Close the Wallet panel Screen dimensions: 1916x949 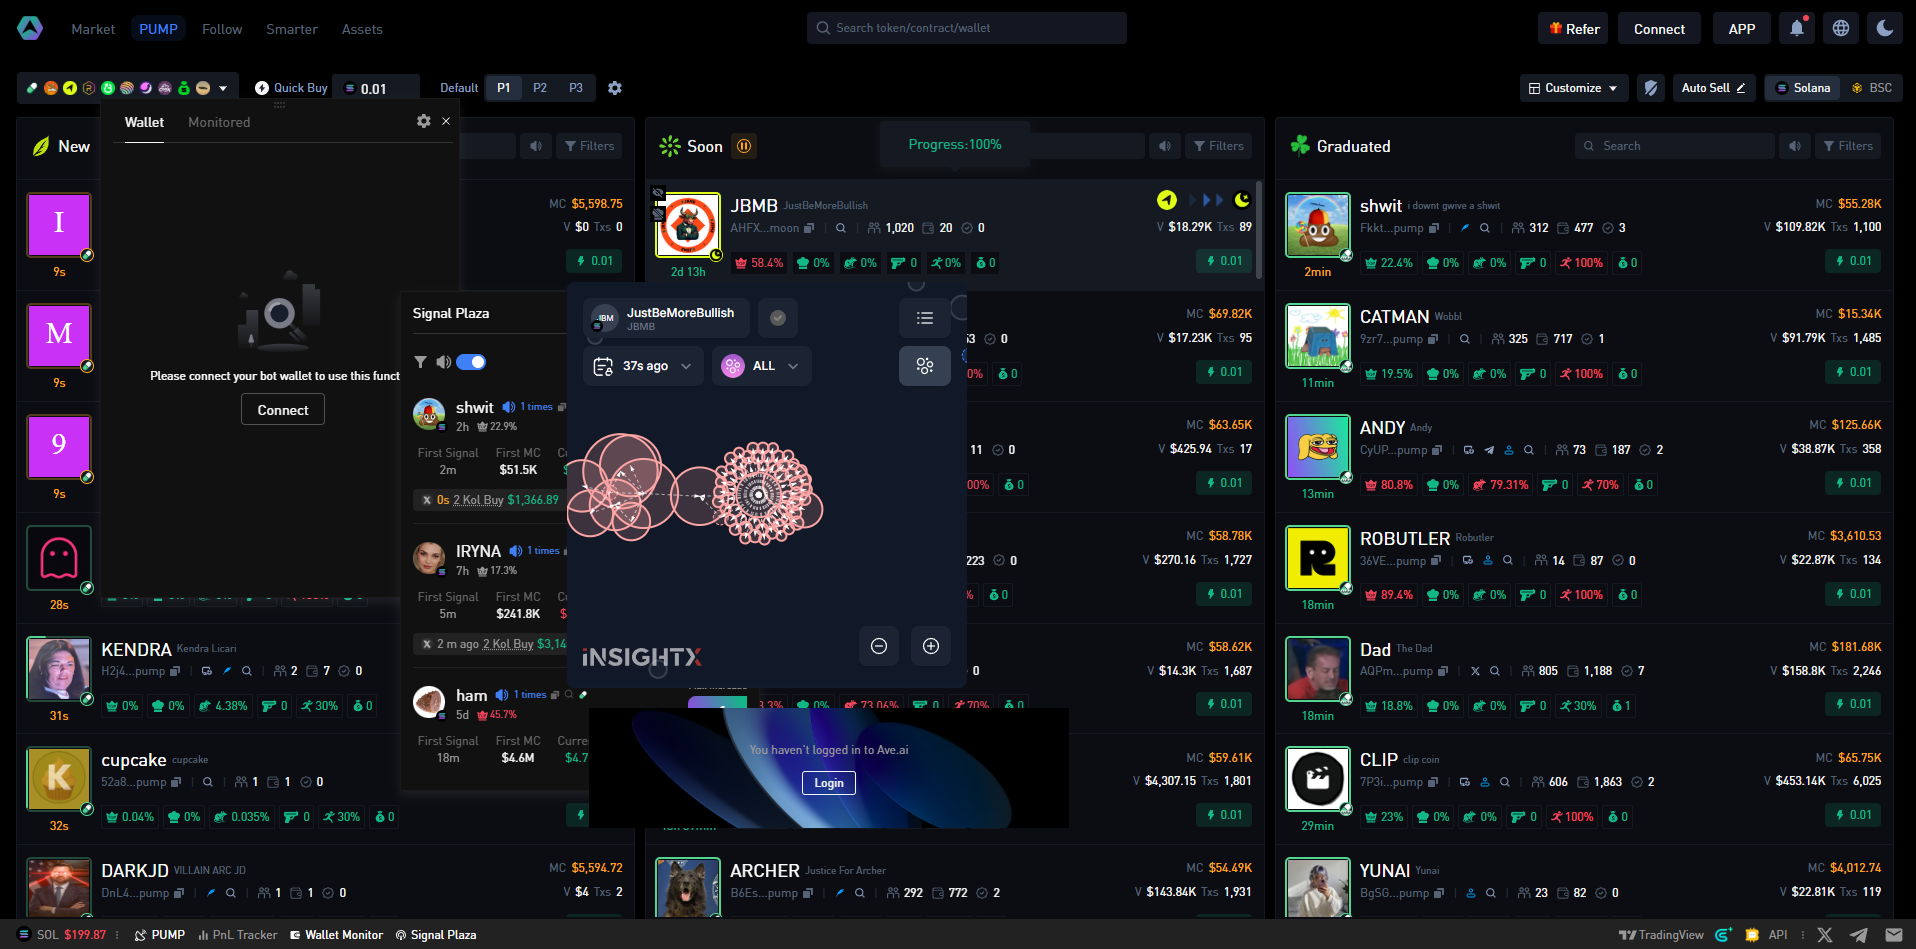tap(446, 121)
